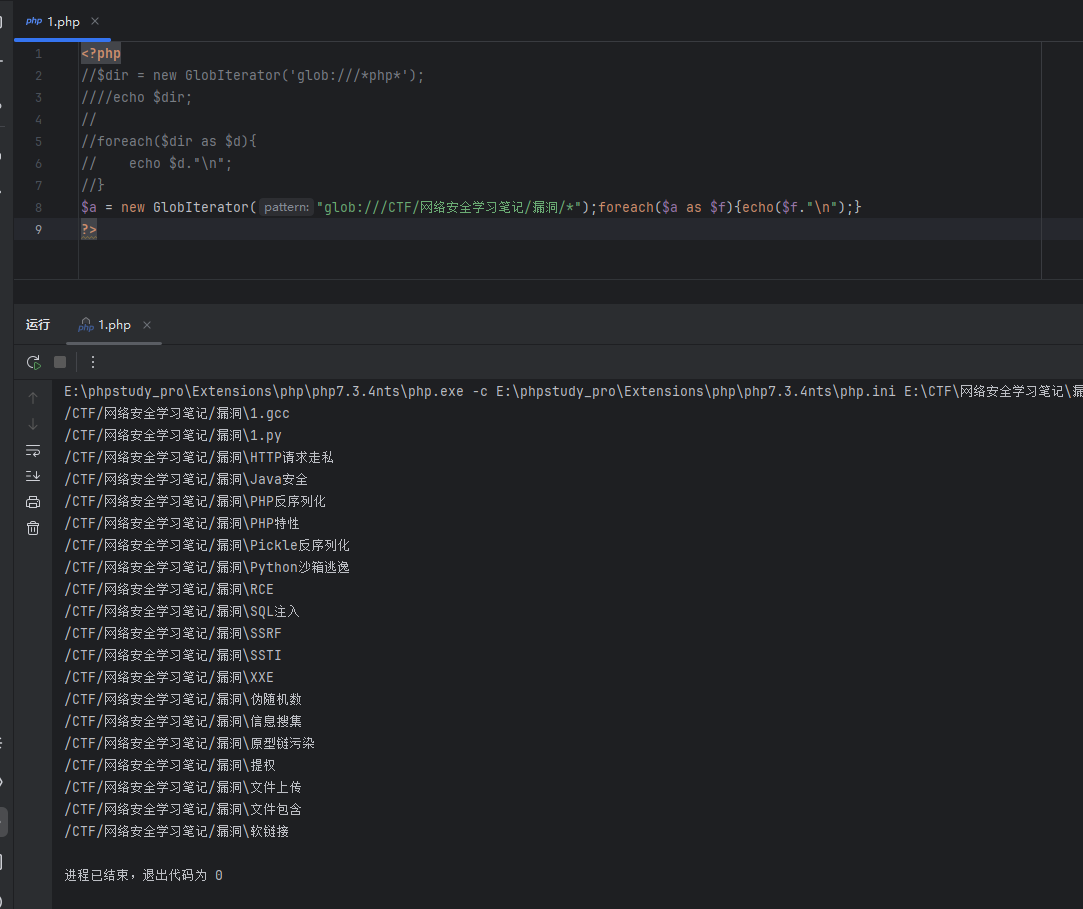Image resolution: width=1083 pixels, height=909 pixels.
Task: Clear console output with trash icon
Action: 33,528
